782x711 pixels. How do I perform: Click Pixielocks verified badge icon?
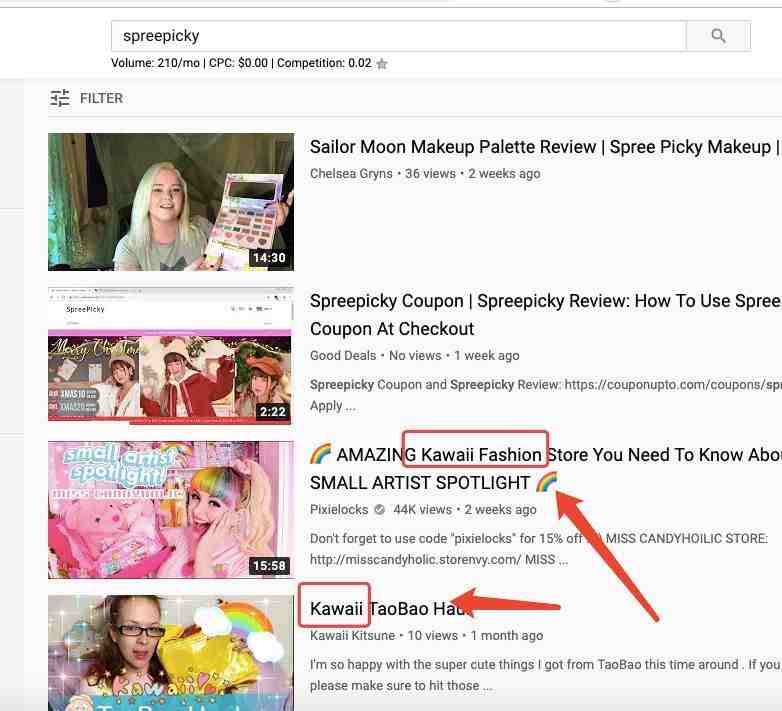(x=380, y=510)
